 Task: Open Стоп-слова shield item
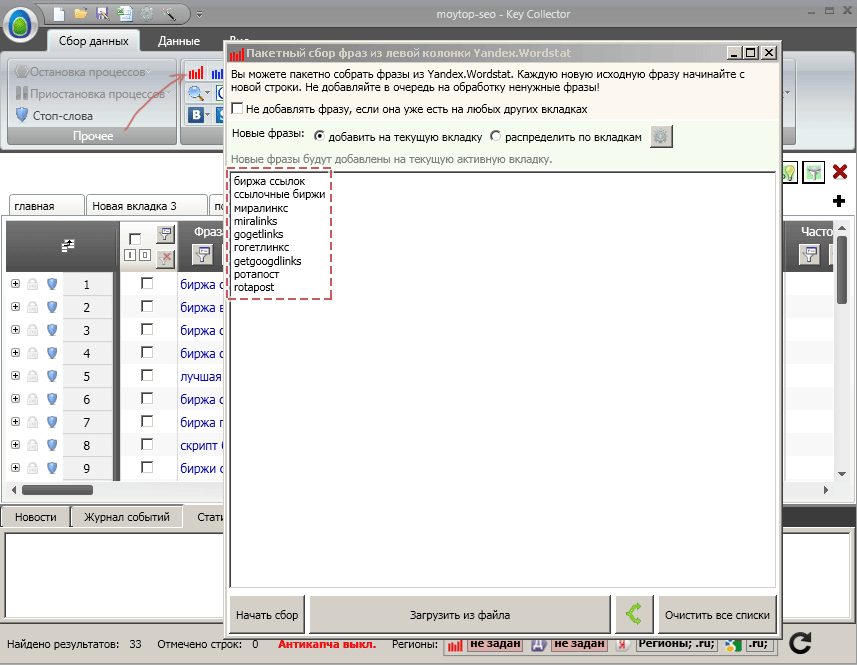[x=54, y=115]
